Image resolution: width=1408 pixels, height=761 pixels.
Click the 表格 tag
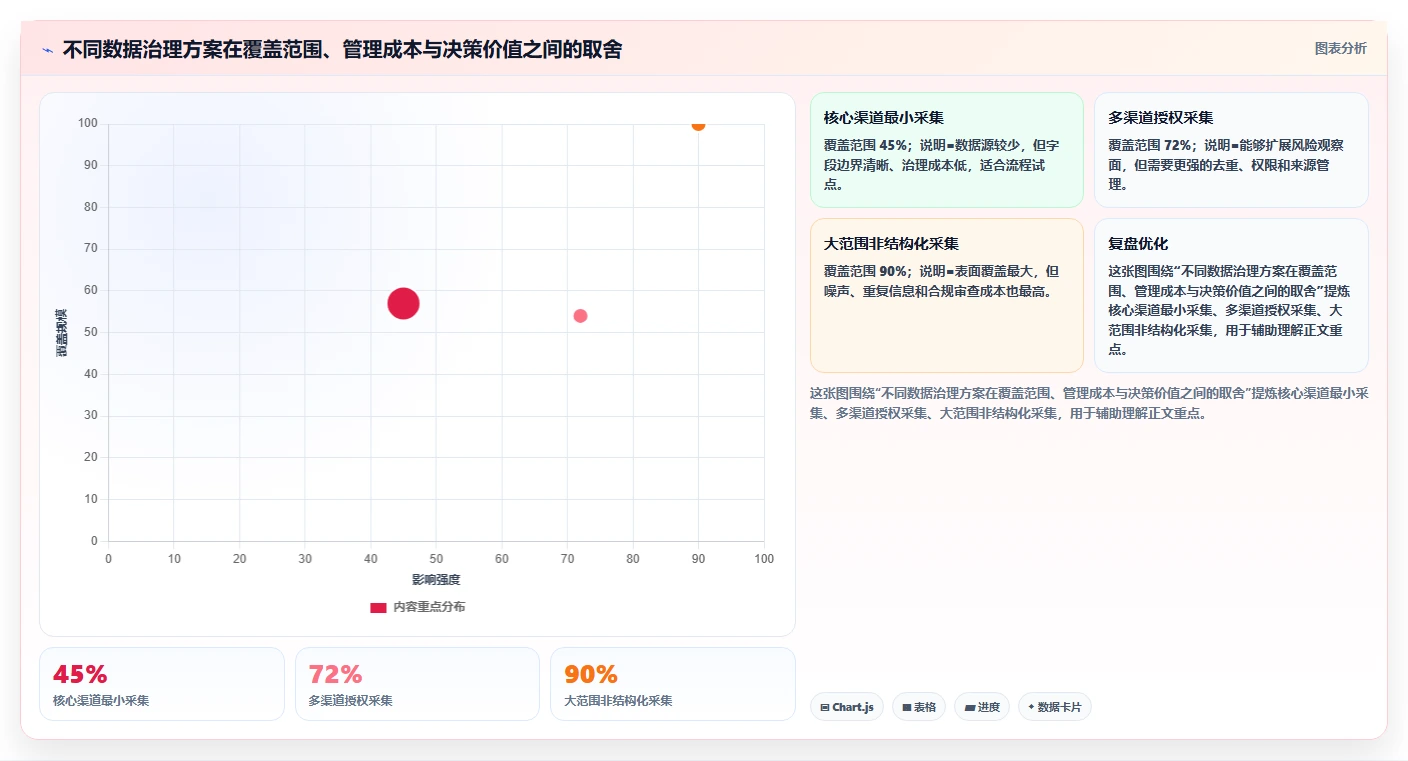pos(919,707)
